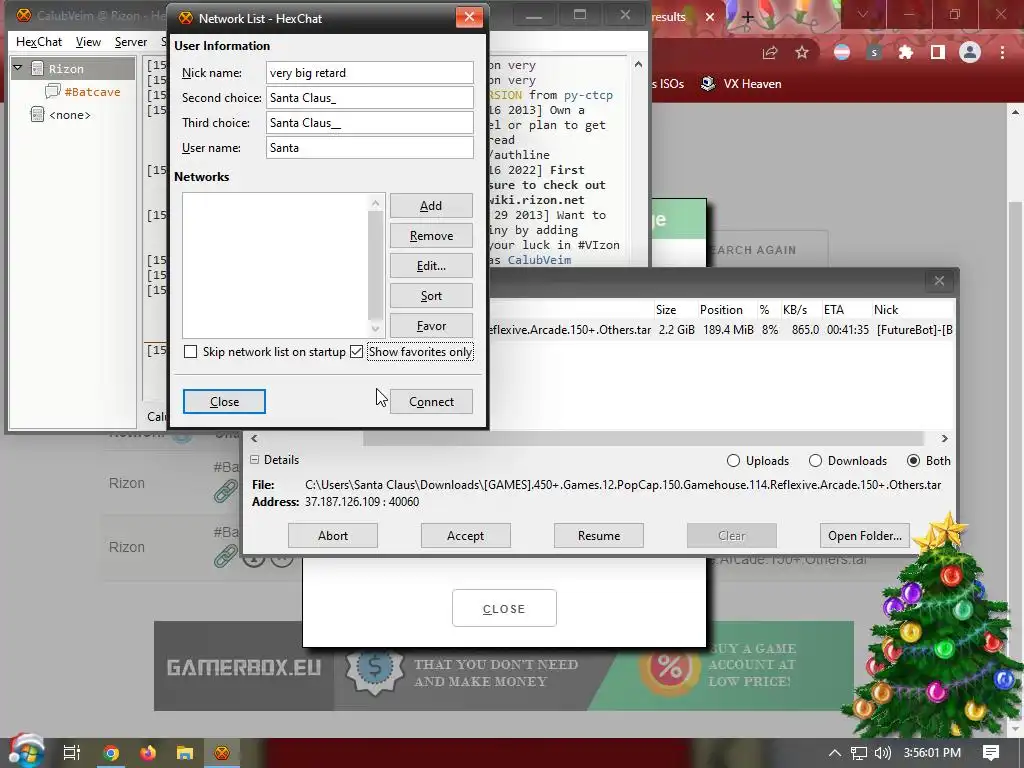Open the notification center icon
Image resolution: width=1024 pixels, height=768 pixels.
click(x=991, y=753)
